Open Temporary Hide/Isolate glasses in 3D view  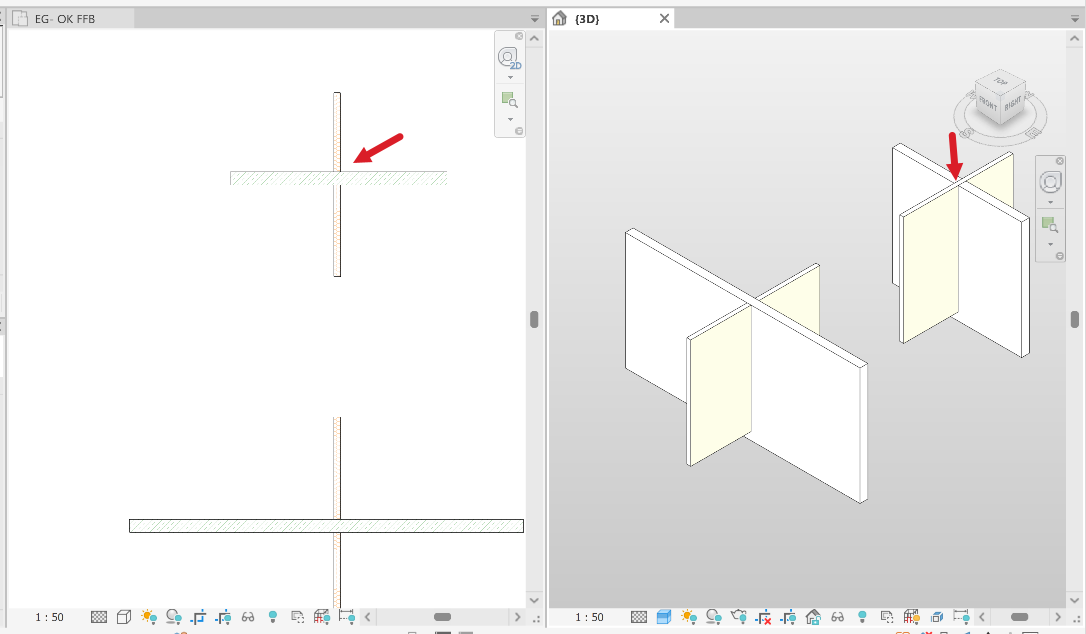pos(837,617)
